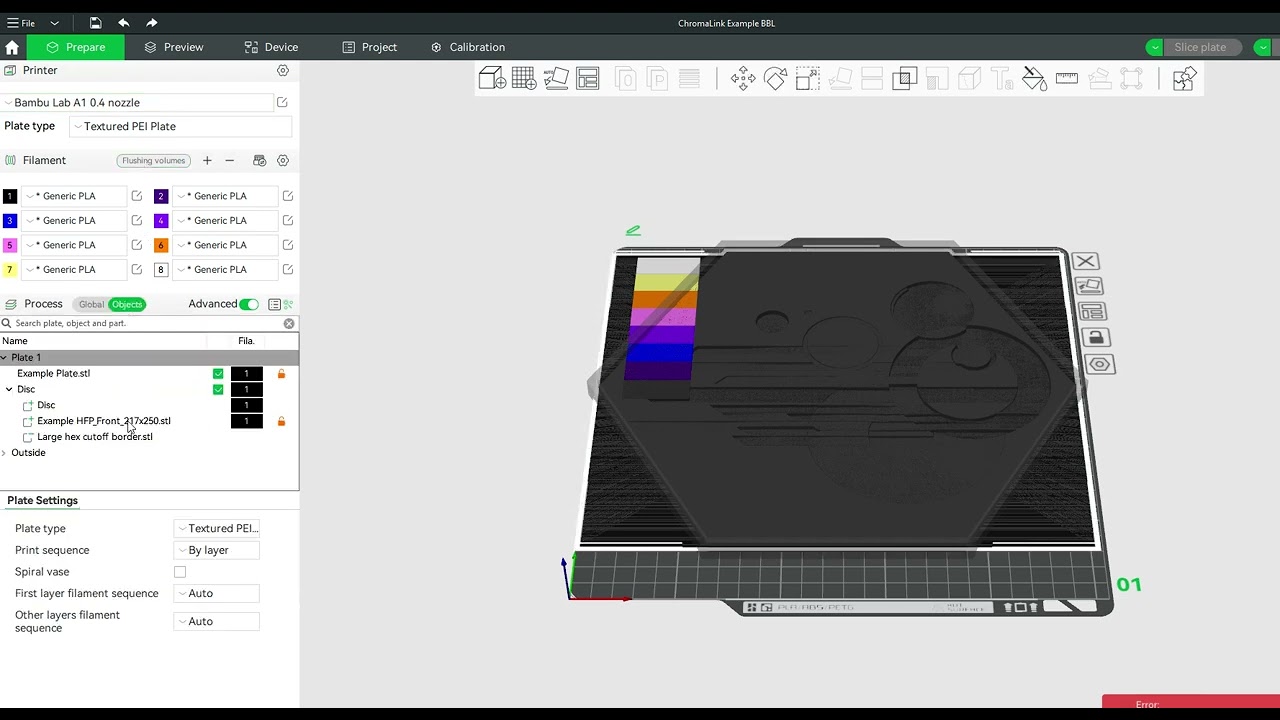Enable the Spiral vase checkbox

180,572
